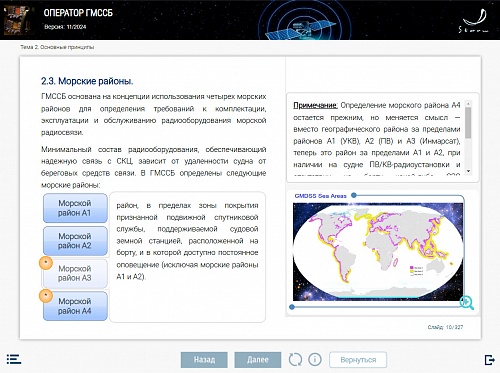This screenshot has height=373, width=500.
Task: Open the info icon
Action: coord(315,360)
